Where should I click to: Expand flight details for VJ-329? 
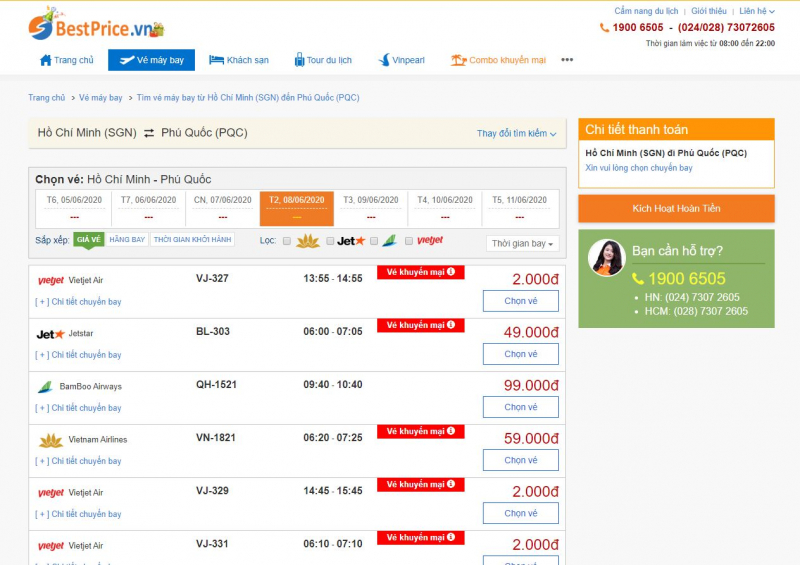[x=78, y=514]
